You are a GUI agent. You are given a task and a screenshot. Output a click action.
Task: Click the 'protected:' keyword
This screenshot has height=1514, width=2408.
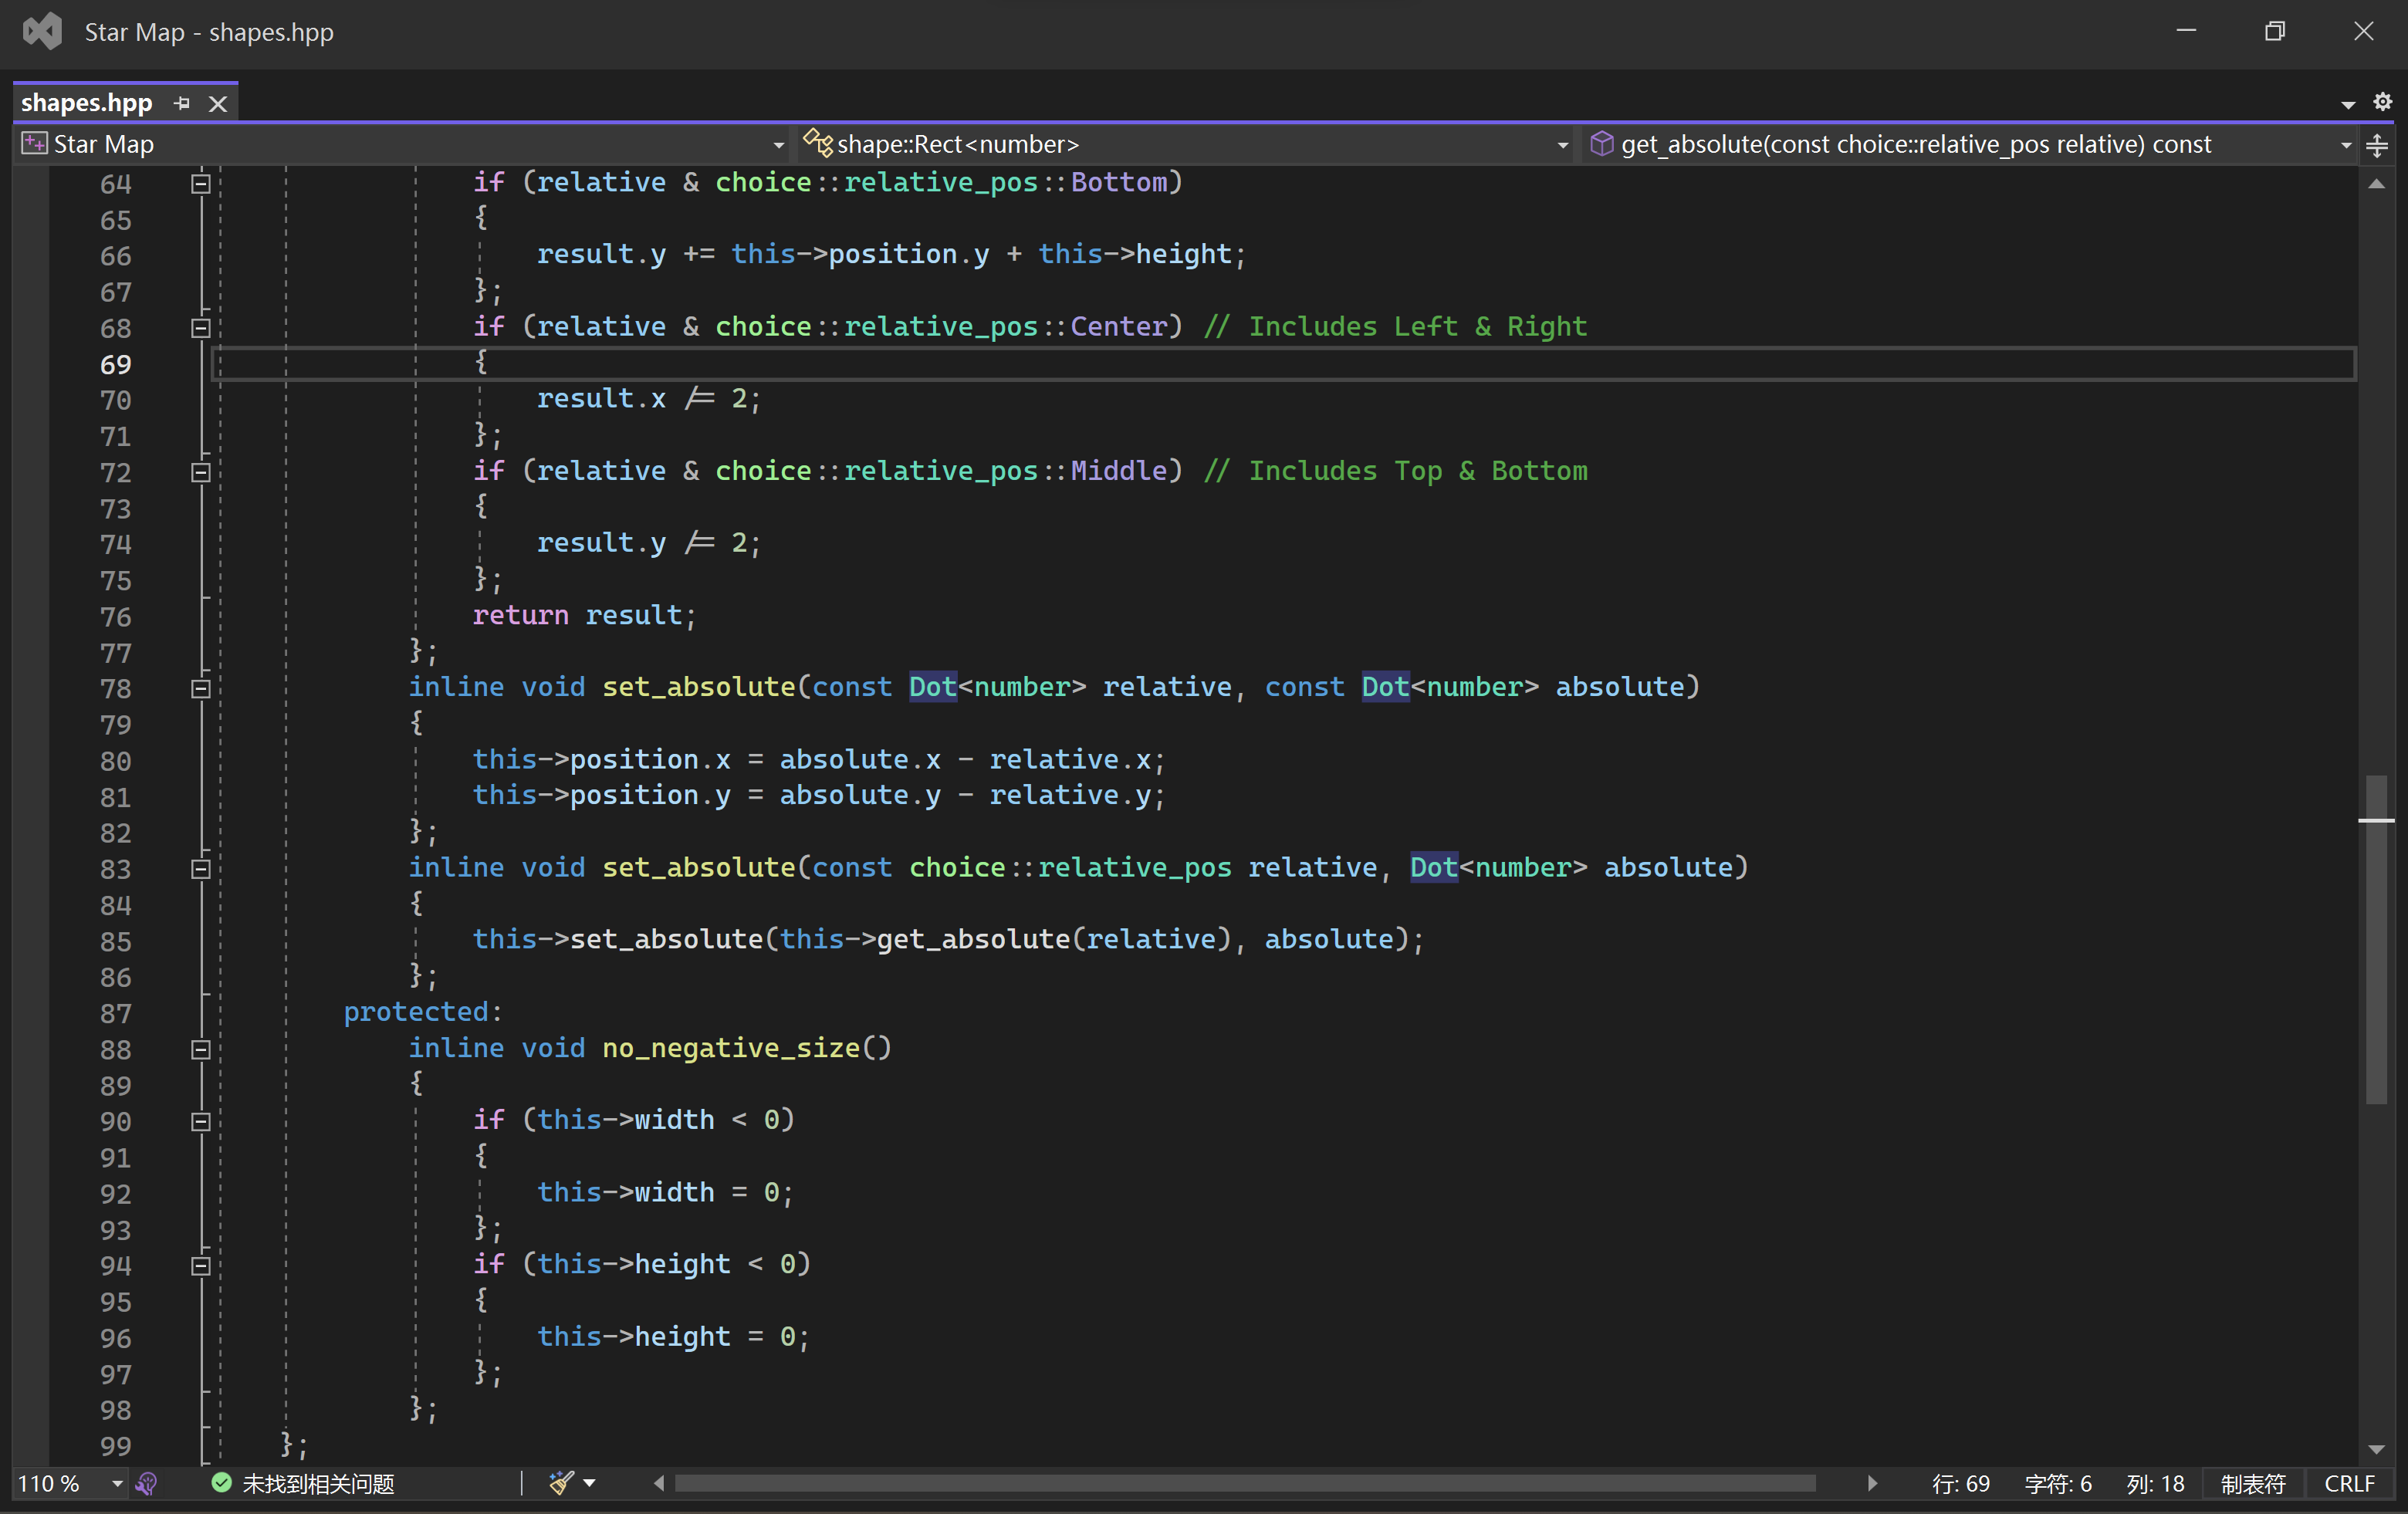click(x=423, y=1012)
